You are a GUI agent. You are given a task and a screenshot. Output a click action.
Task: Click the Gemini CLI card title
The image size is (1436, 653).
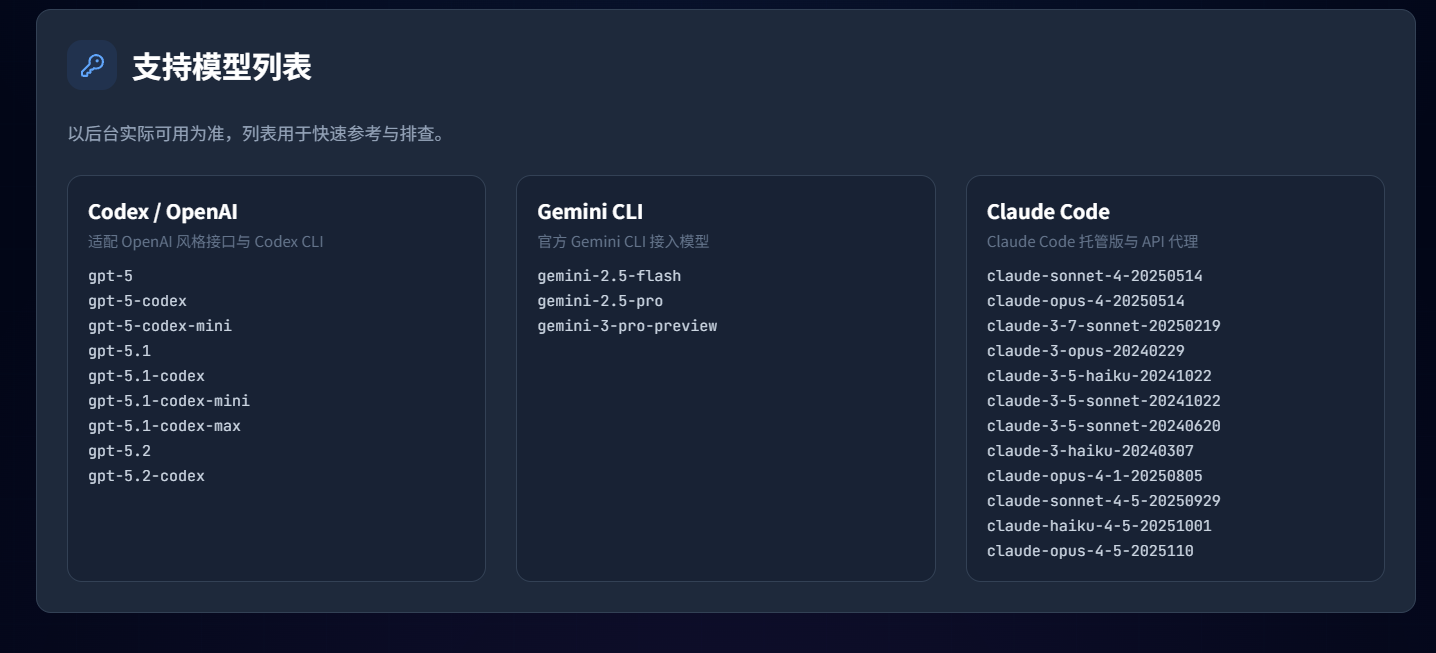pyautogui.click(x=590, y=212)
